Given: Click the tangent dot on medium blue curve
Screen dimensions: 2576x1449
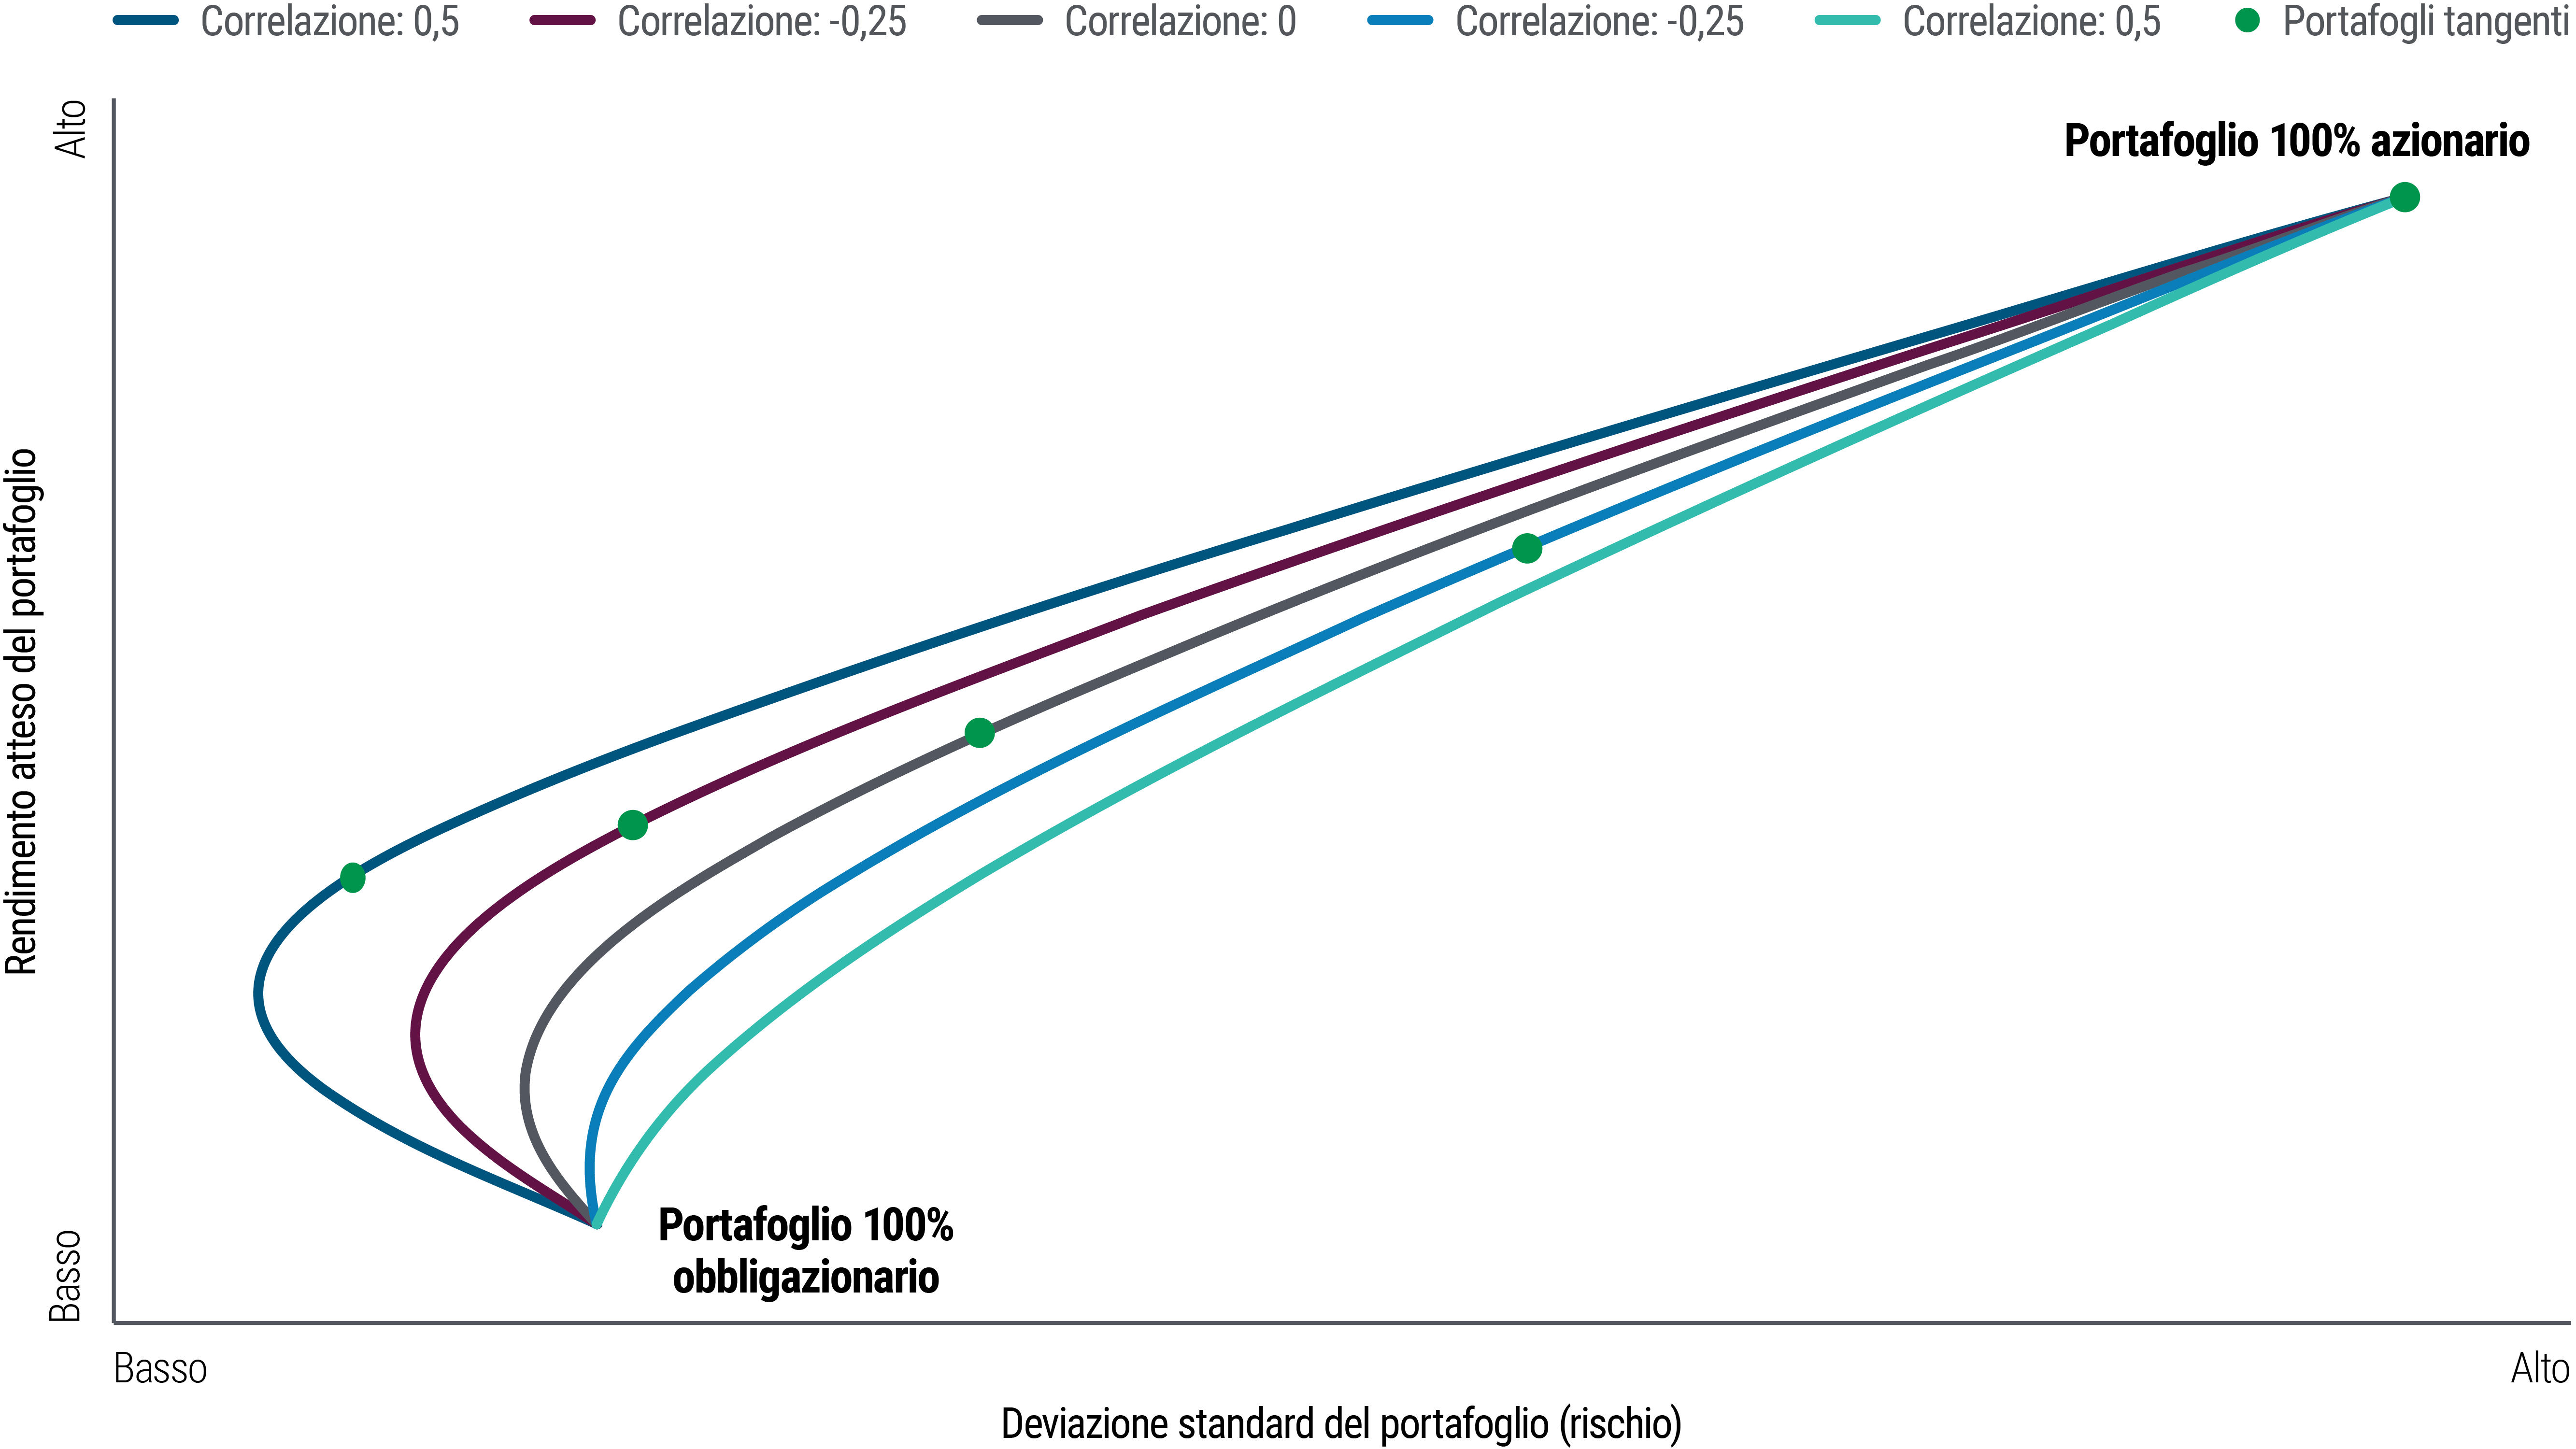Looking at the screenshot, I should tap(1527, 548).
